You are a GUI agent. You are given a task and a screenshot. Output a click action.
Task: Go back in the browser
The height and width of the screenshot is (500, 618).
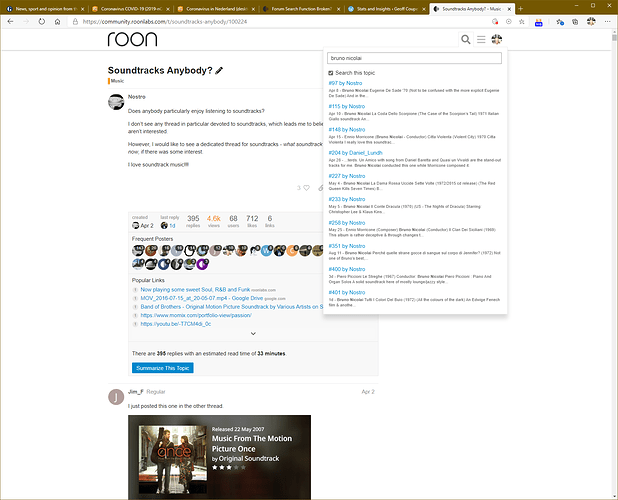click(x=11, y=22)
